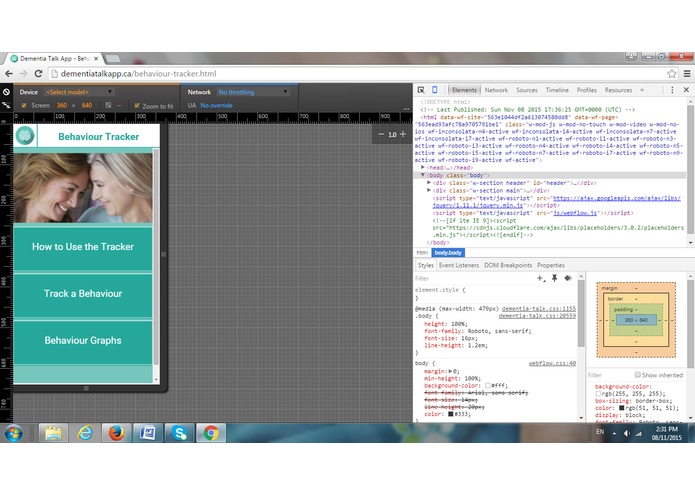Click the Styles filter input field

coord(473,278)
